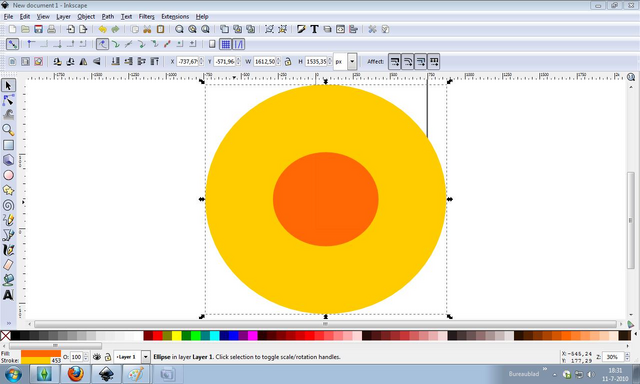Screen dimensions: 640x384
Task: Open the Layer 1 dropdown
Action: [146, 357]
